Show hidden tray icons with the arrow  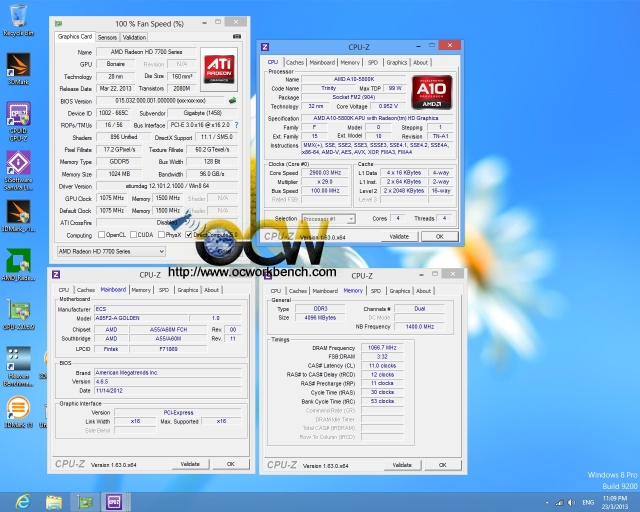click(x=547, y=503)
